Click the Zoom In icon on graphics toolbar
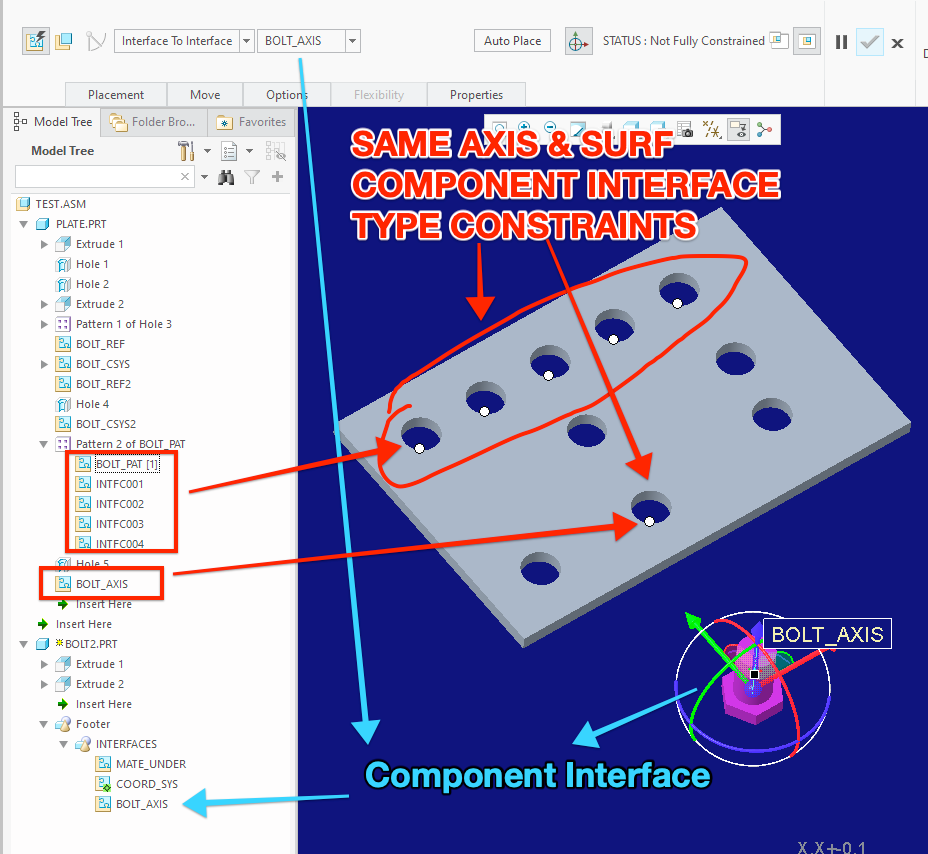928x854 pixels. click(524, 128)
